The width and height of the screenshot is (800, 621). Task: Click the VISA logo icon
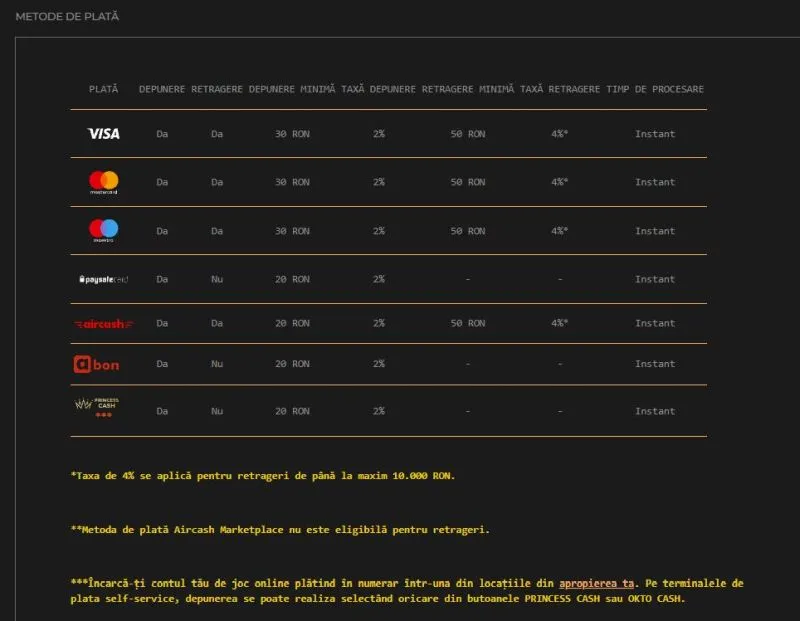click(x=104, y=134)
